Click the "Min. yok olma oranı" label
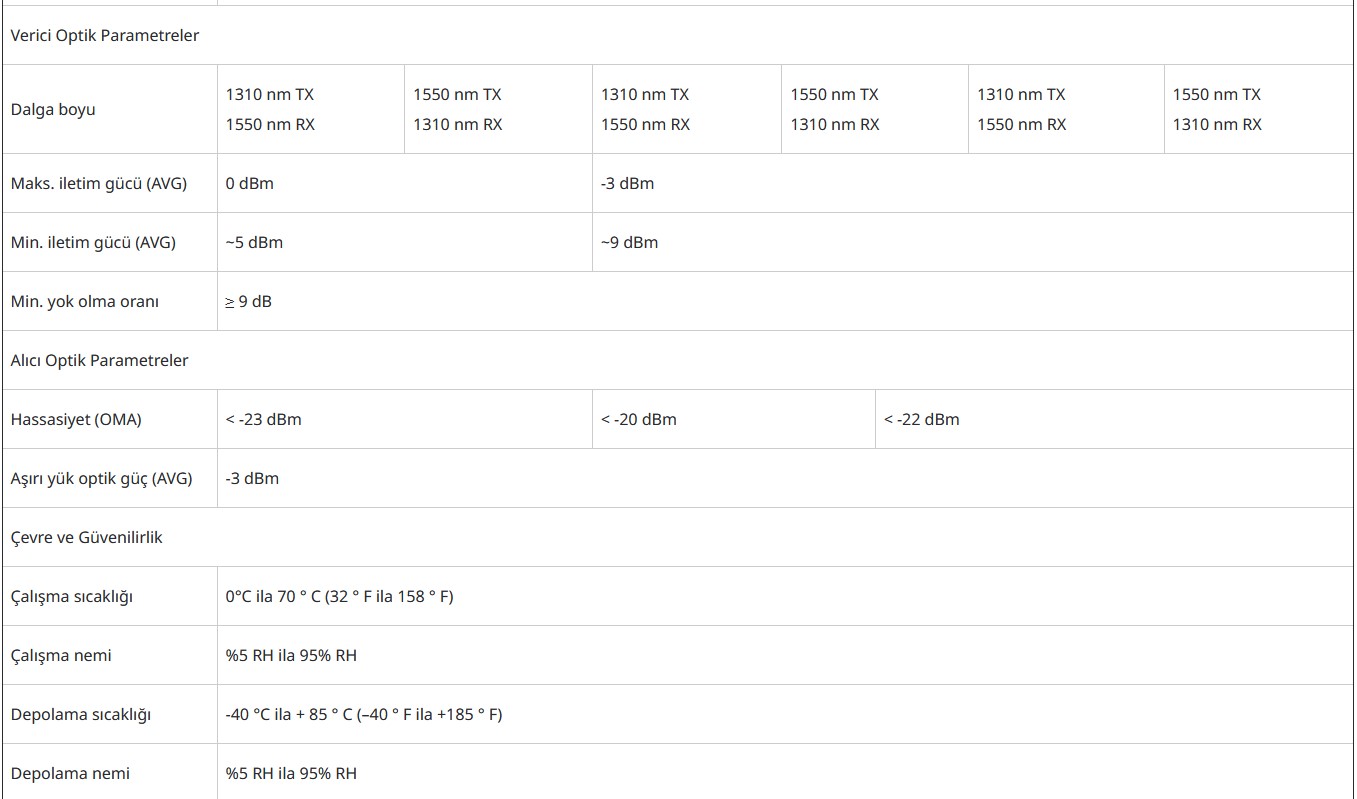The height and width of the screenshot is (799, 1357). [x=85, y=301]
